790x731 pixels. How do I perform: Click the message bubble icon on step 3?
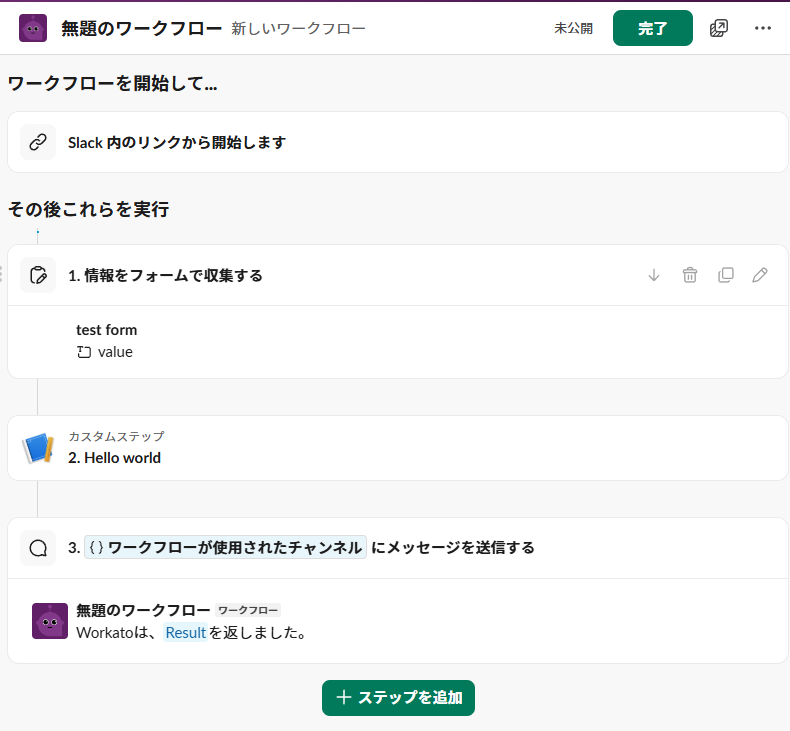click(x=38, y=548)
